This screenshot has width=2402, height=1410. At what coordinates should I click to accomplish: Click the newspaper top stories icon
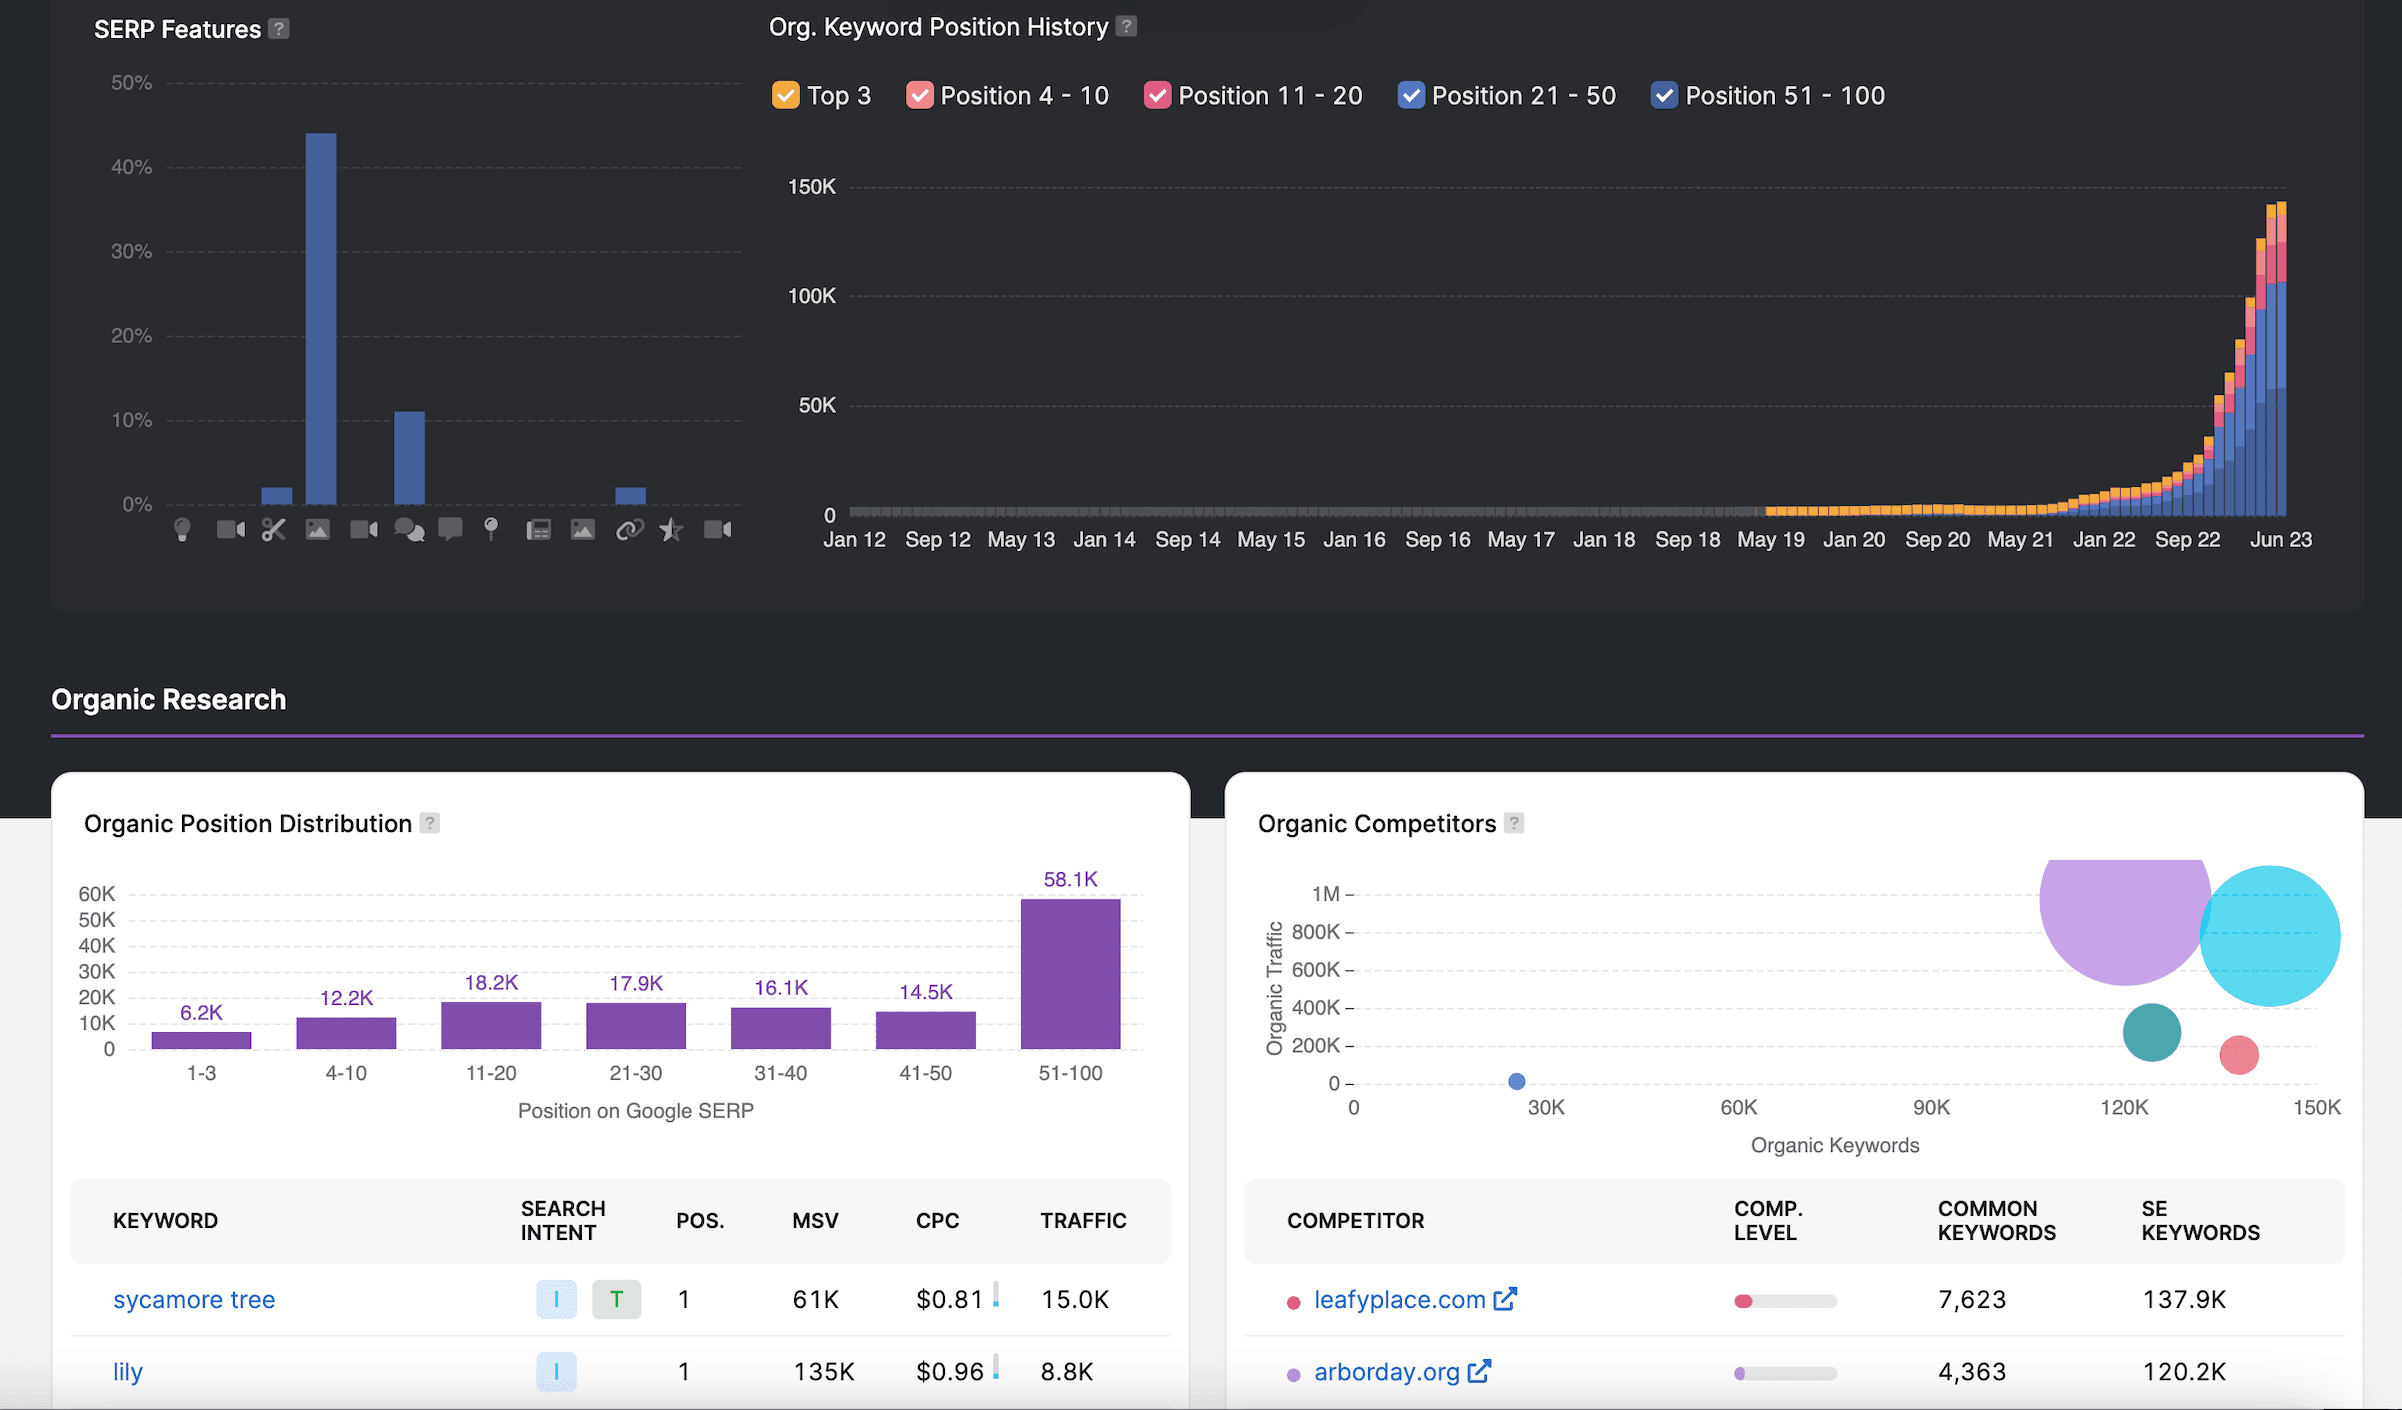pos(538,529)
